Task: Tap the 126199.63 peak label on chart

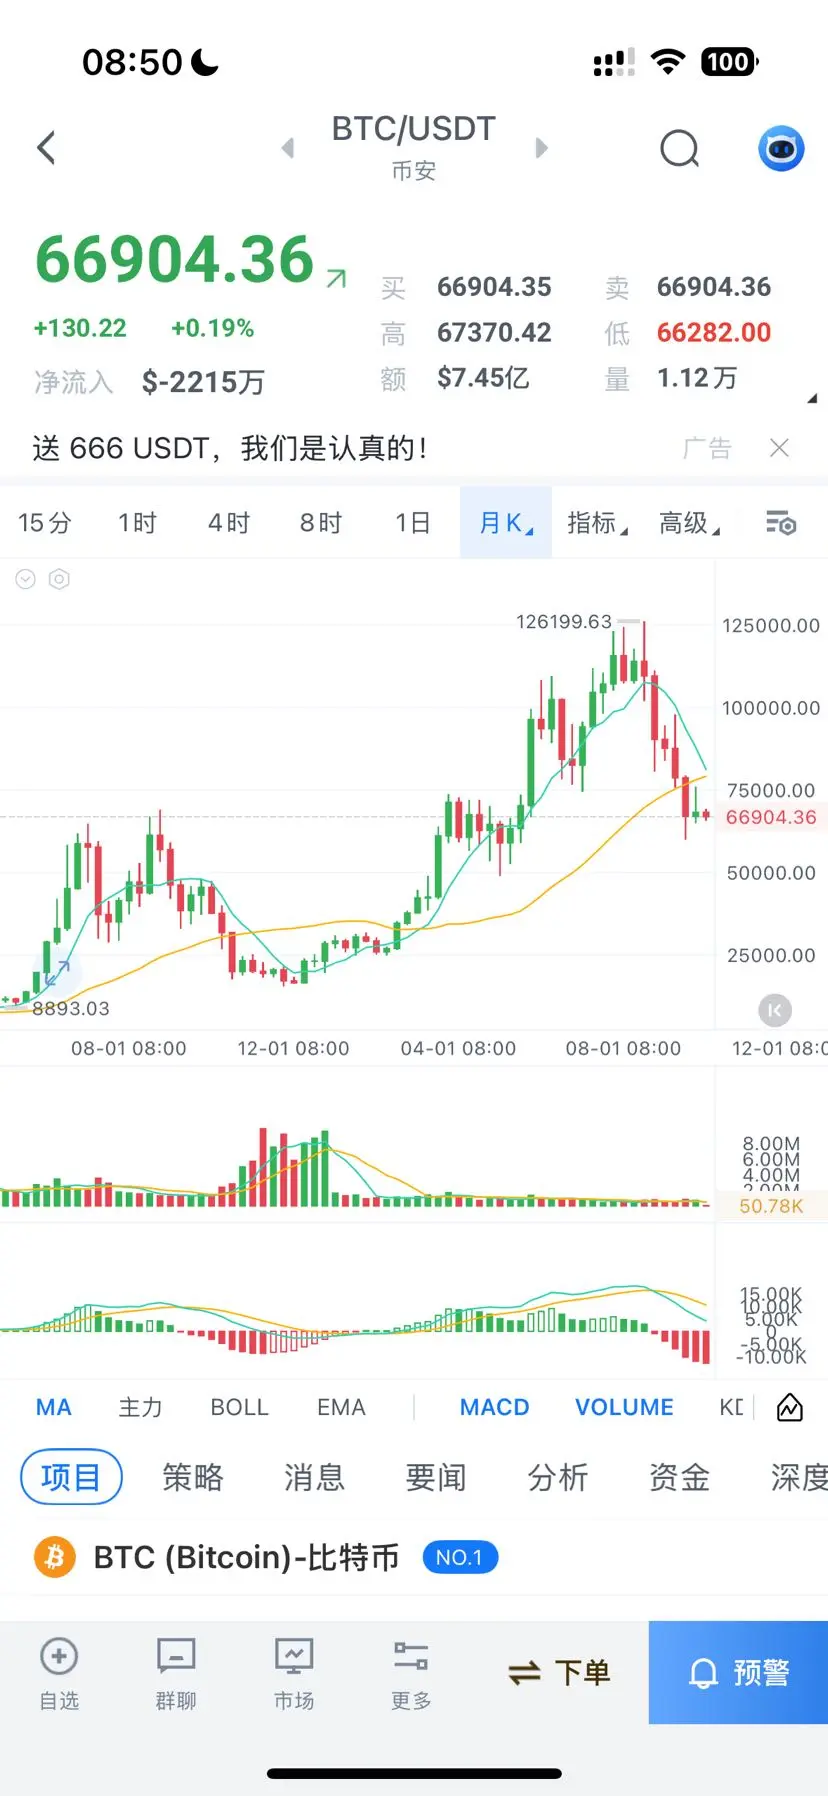Action: coord(564,621)
